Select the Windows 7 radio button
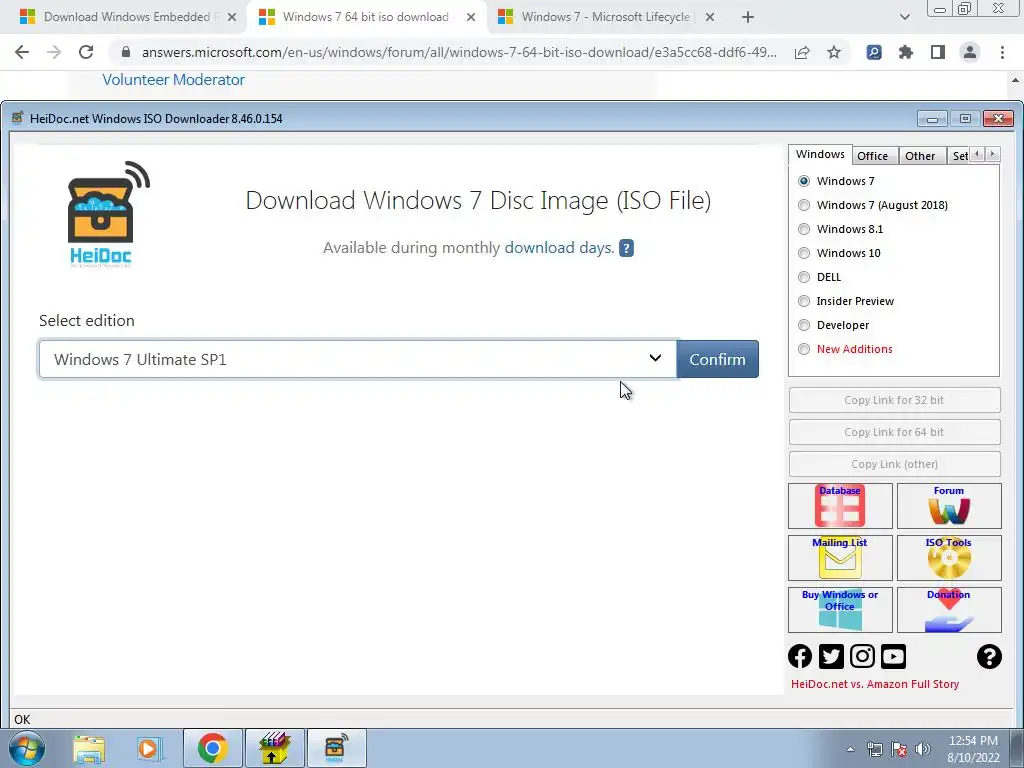 [804, 181]
